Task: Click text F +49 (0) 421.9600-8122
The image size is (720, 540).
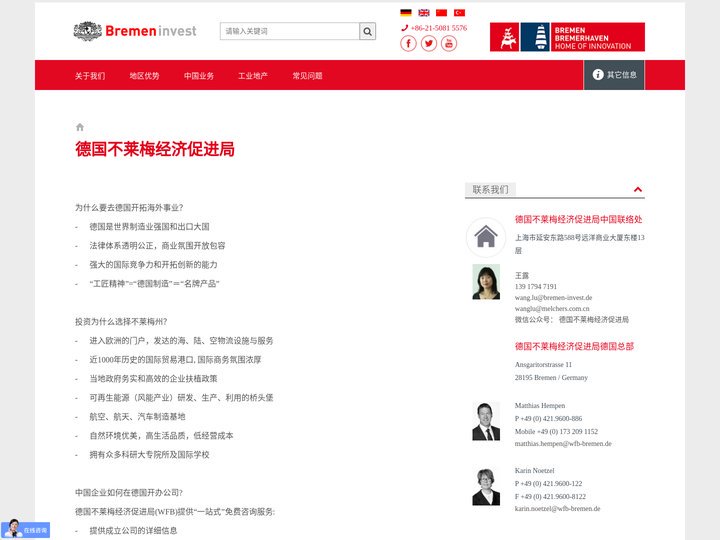Action: click(551, 496)
